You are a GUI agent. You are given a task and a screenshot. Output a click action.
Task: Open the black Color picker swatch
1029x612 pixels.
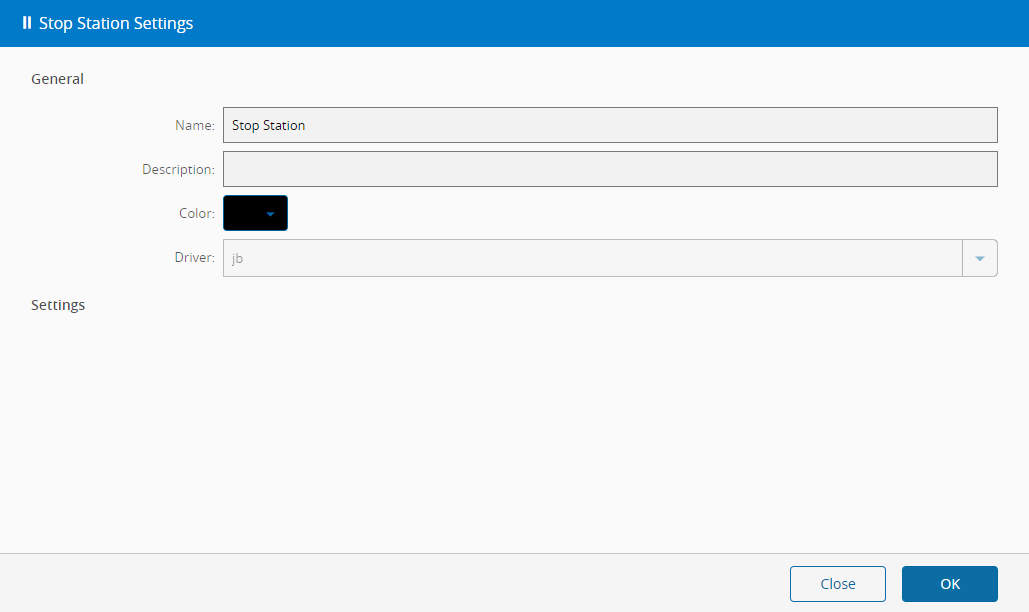255,213
